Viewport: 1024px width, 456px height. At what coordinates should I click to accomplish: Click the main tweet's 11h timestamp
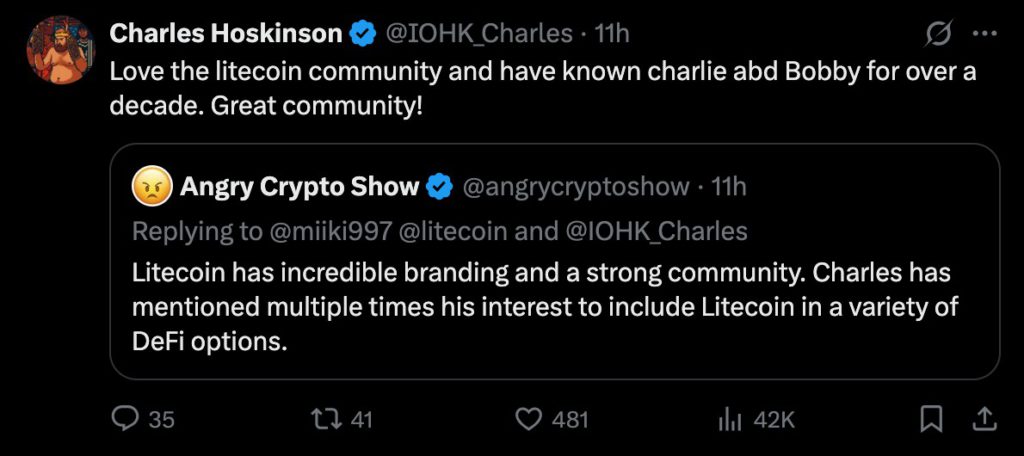(612, 34)
